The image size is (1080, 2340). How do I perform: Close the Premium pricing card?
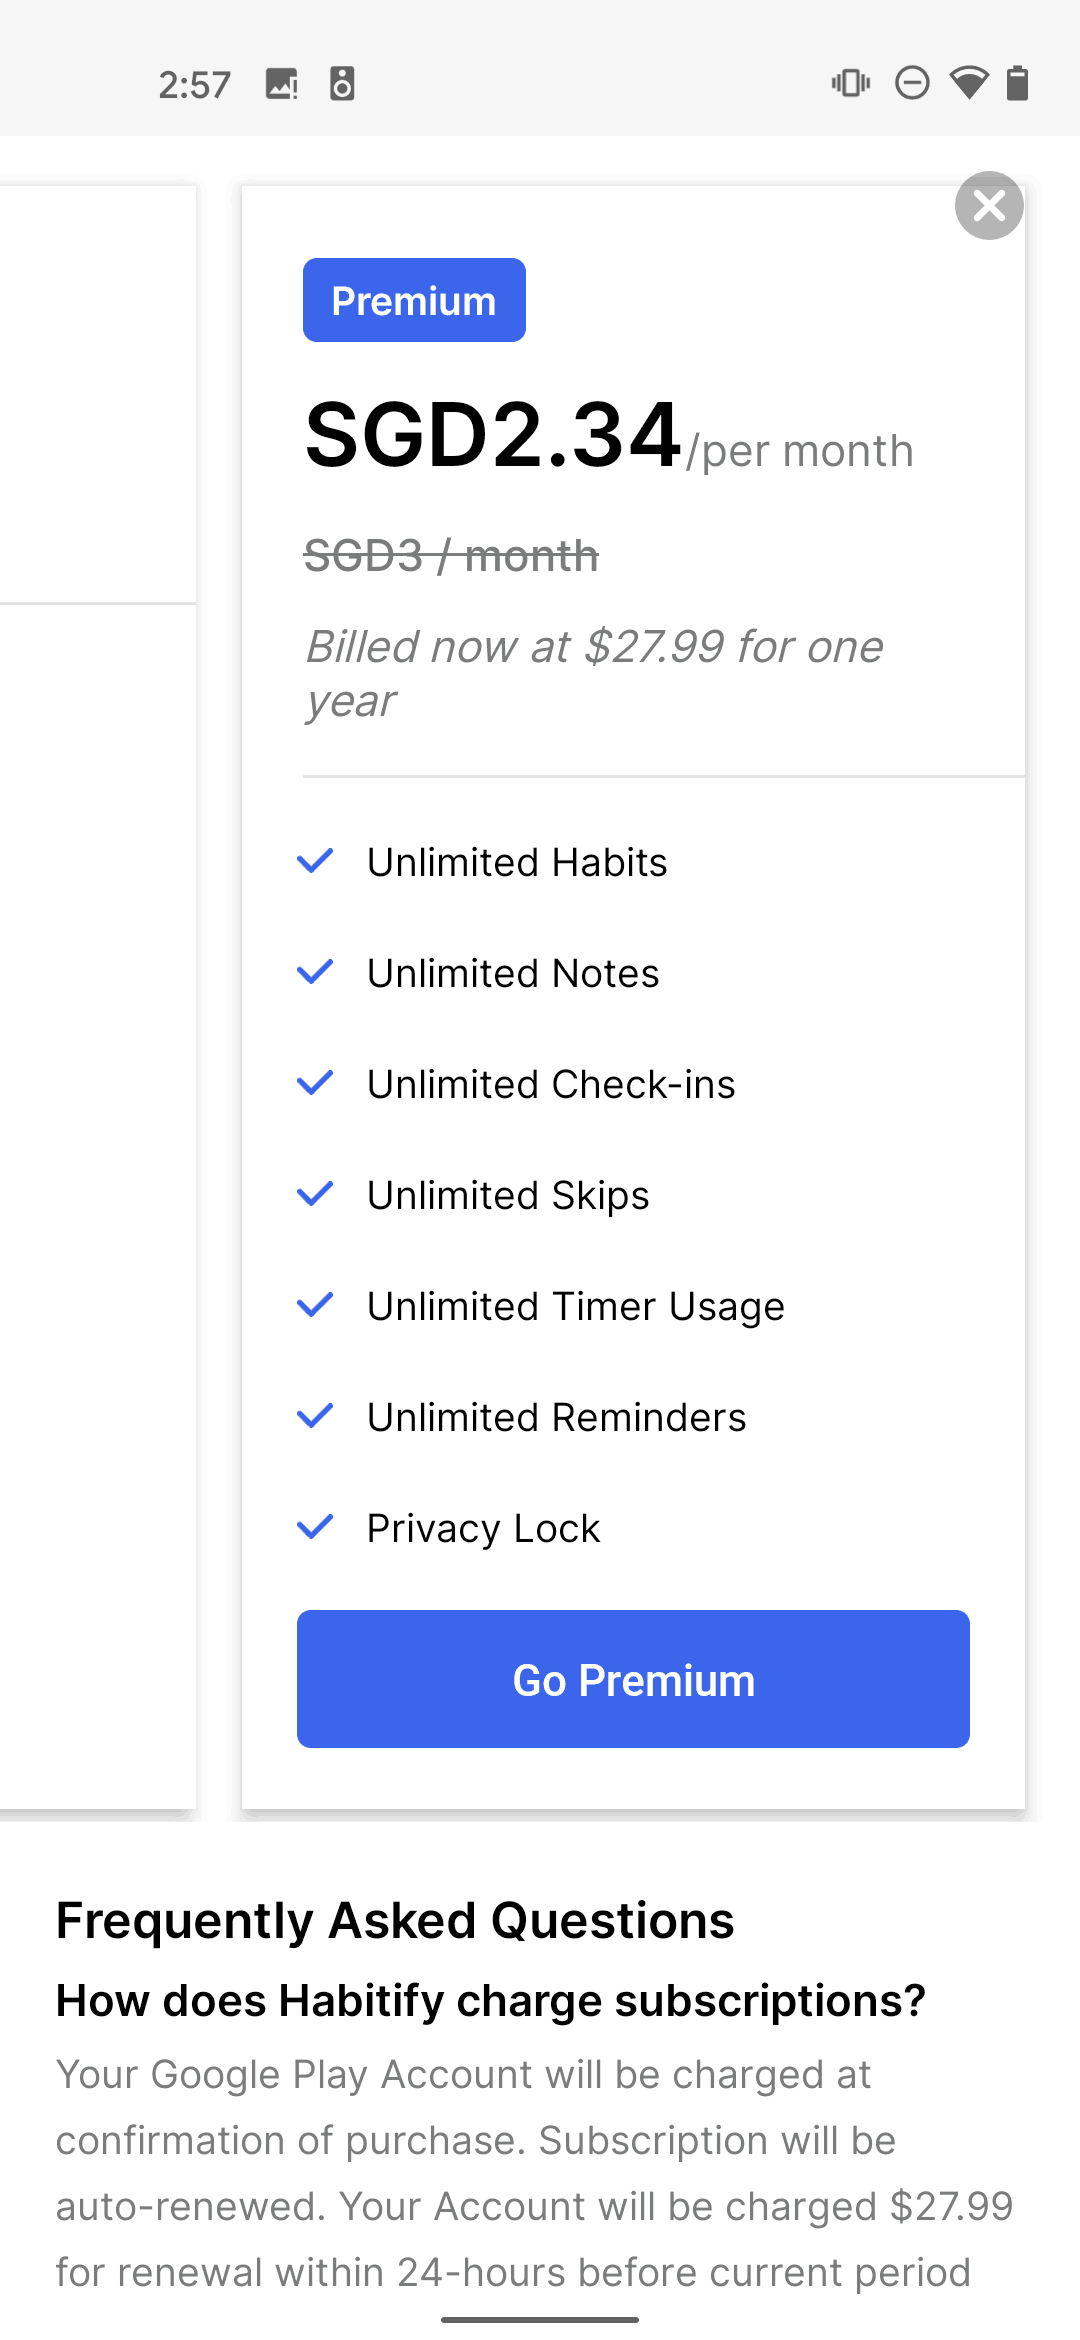[989, 206]
